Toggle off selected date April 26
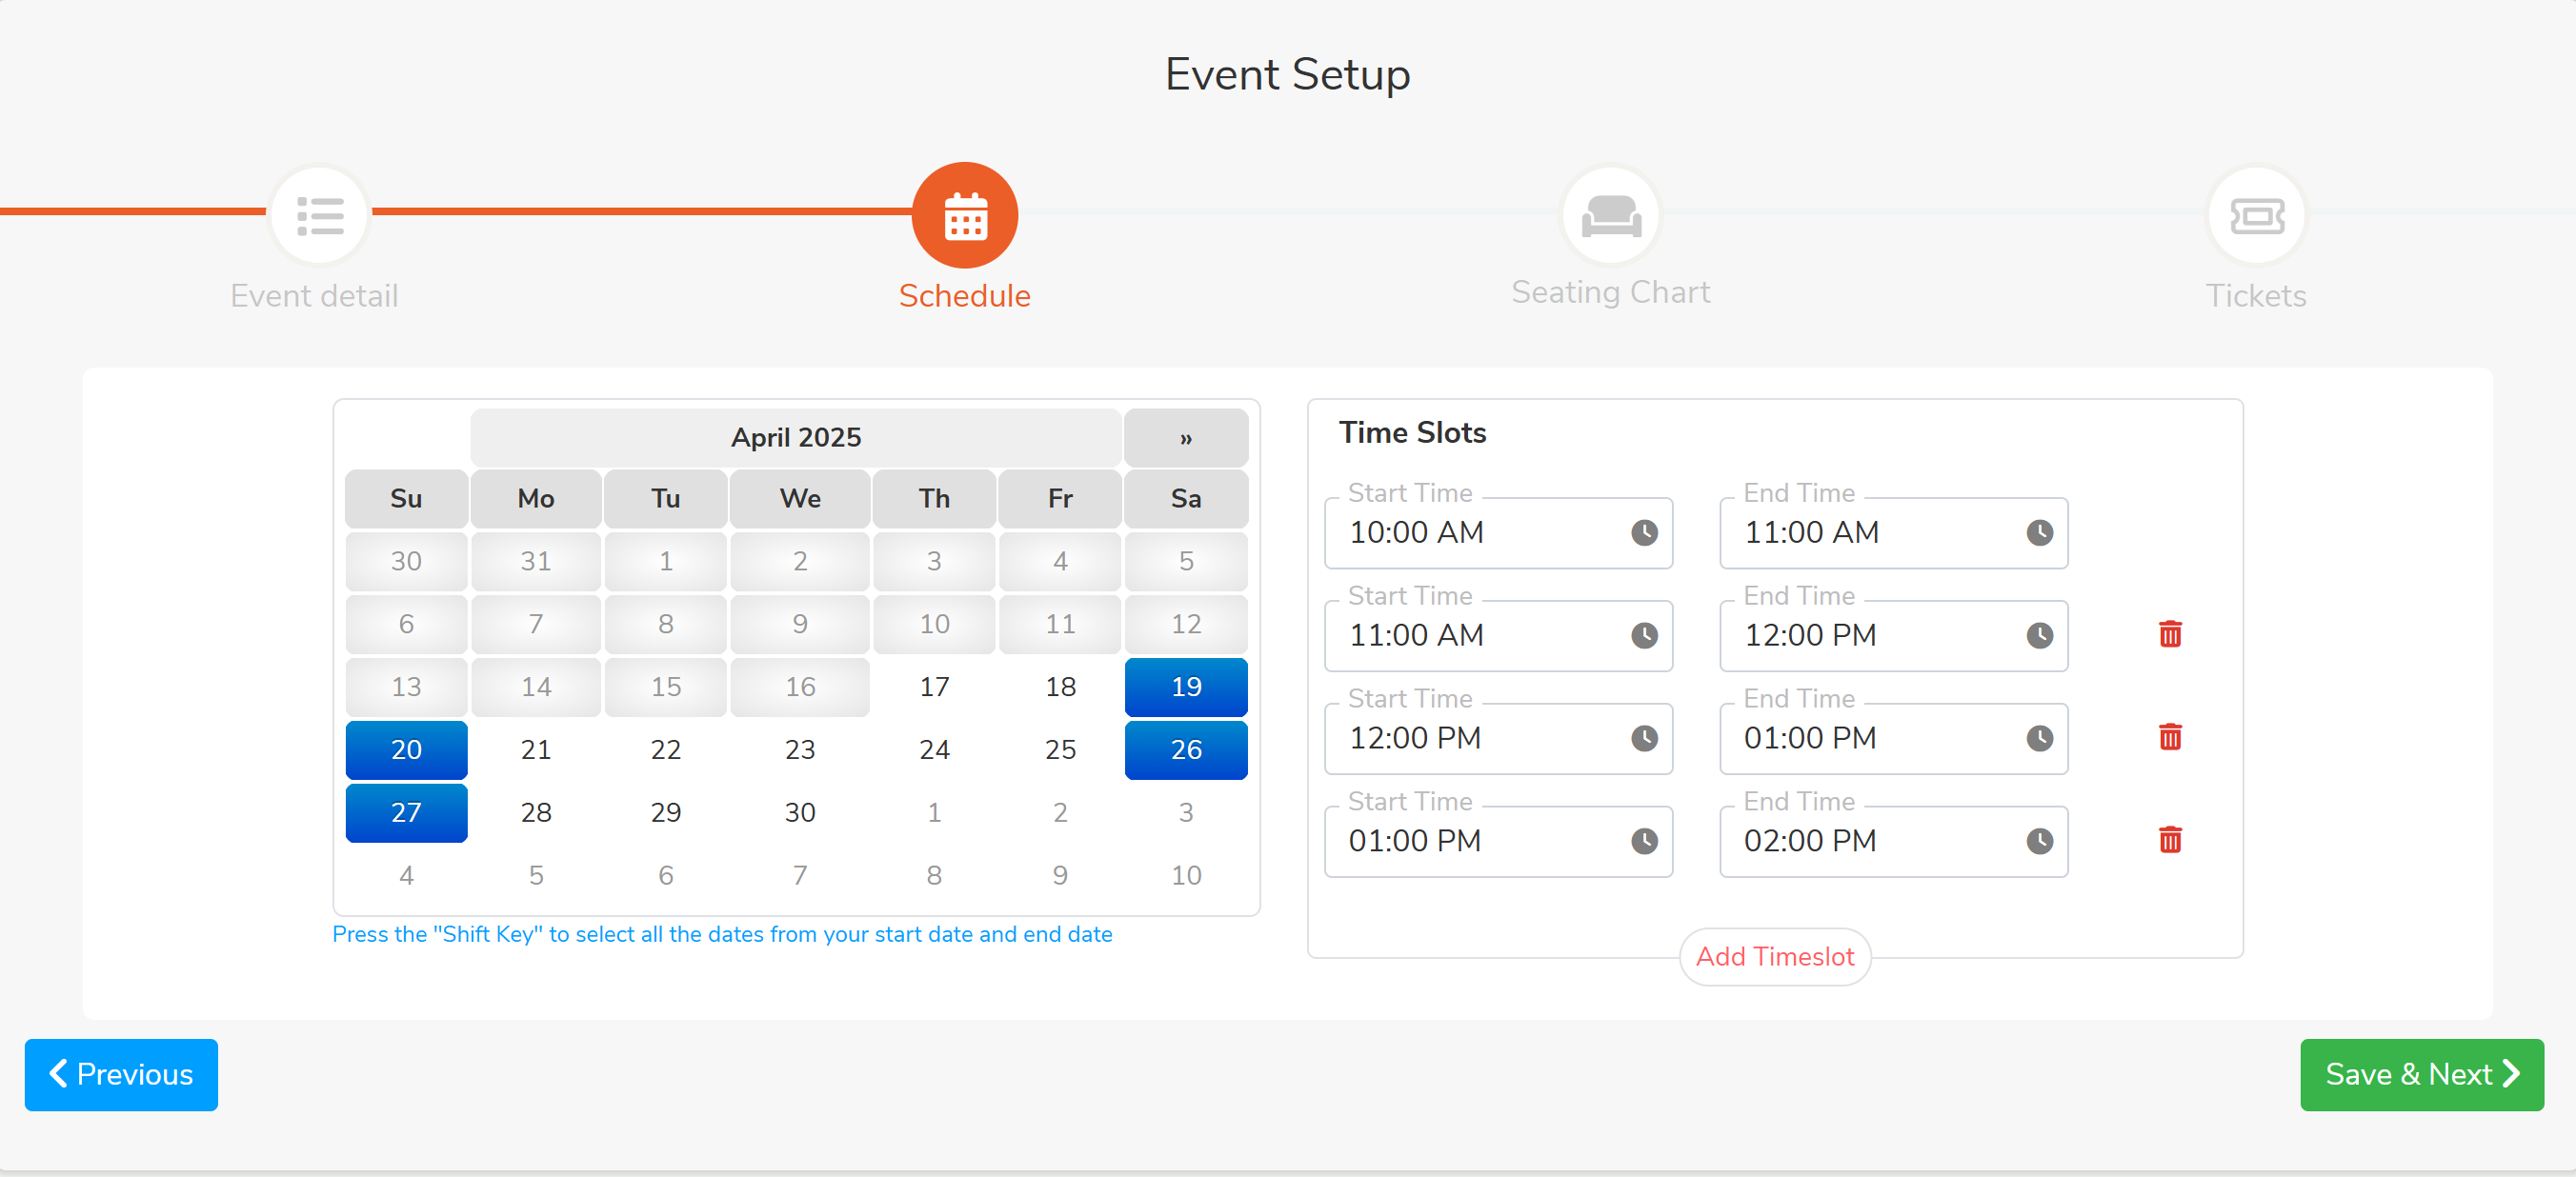This screenshot has width=2576, height=1177. [1185, 749]
